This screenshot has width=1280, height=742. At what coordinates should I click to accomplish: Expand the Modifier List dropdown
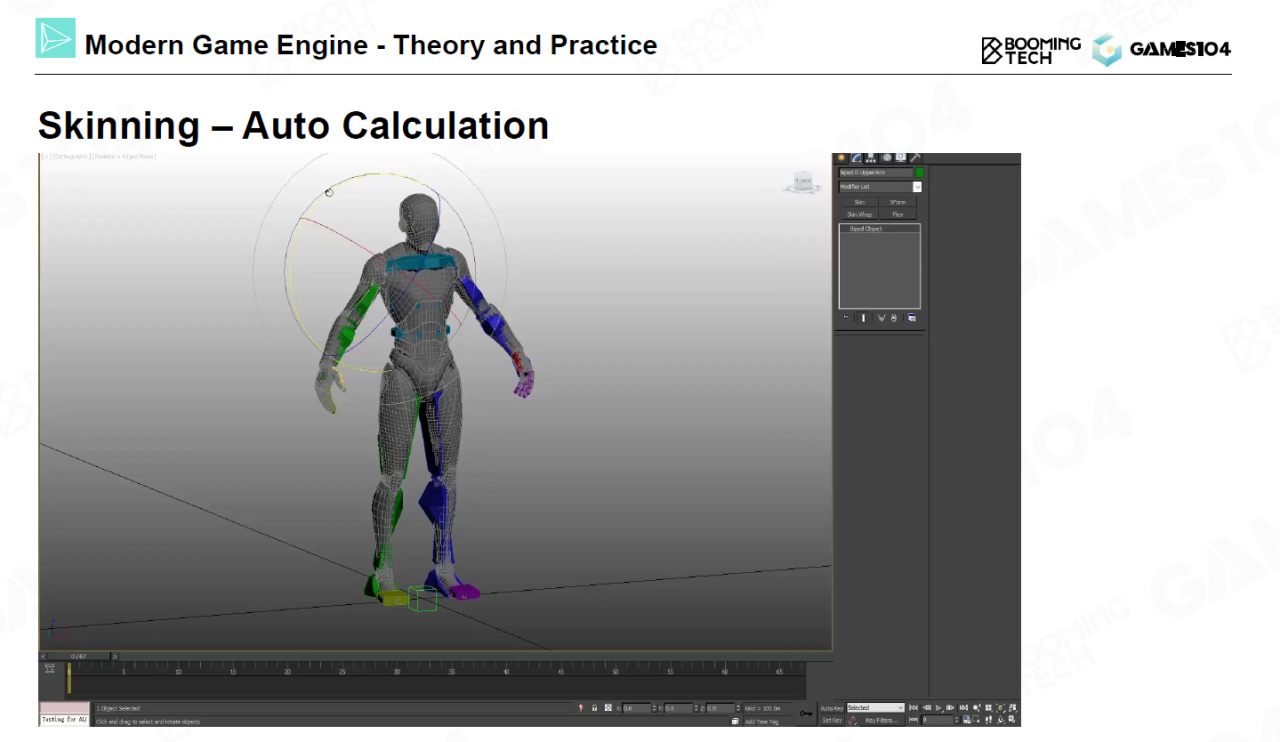(x=917, y=187)
